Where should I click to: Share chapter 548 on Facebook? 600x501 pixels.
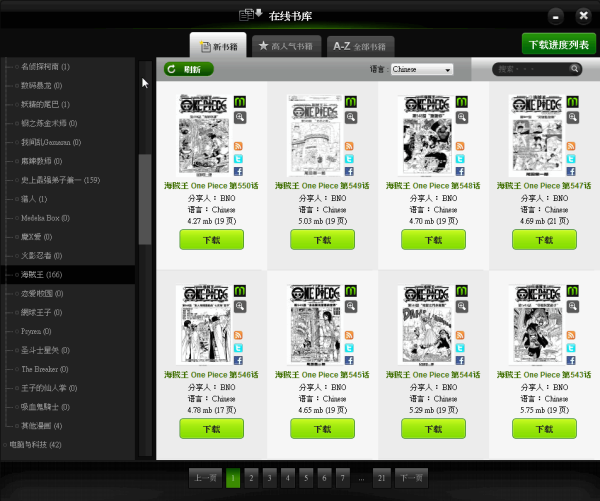click(x=460, y=171)
